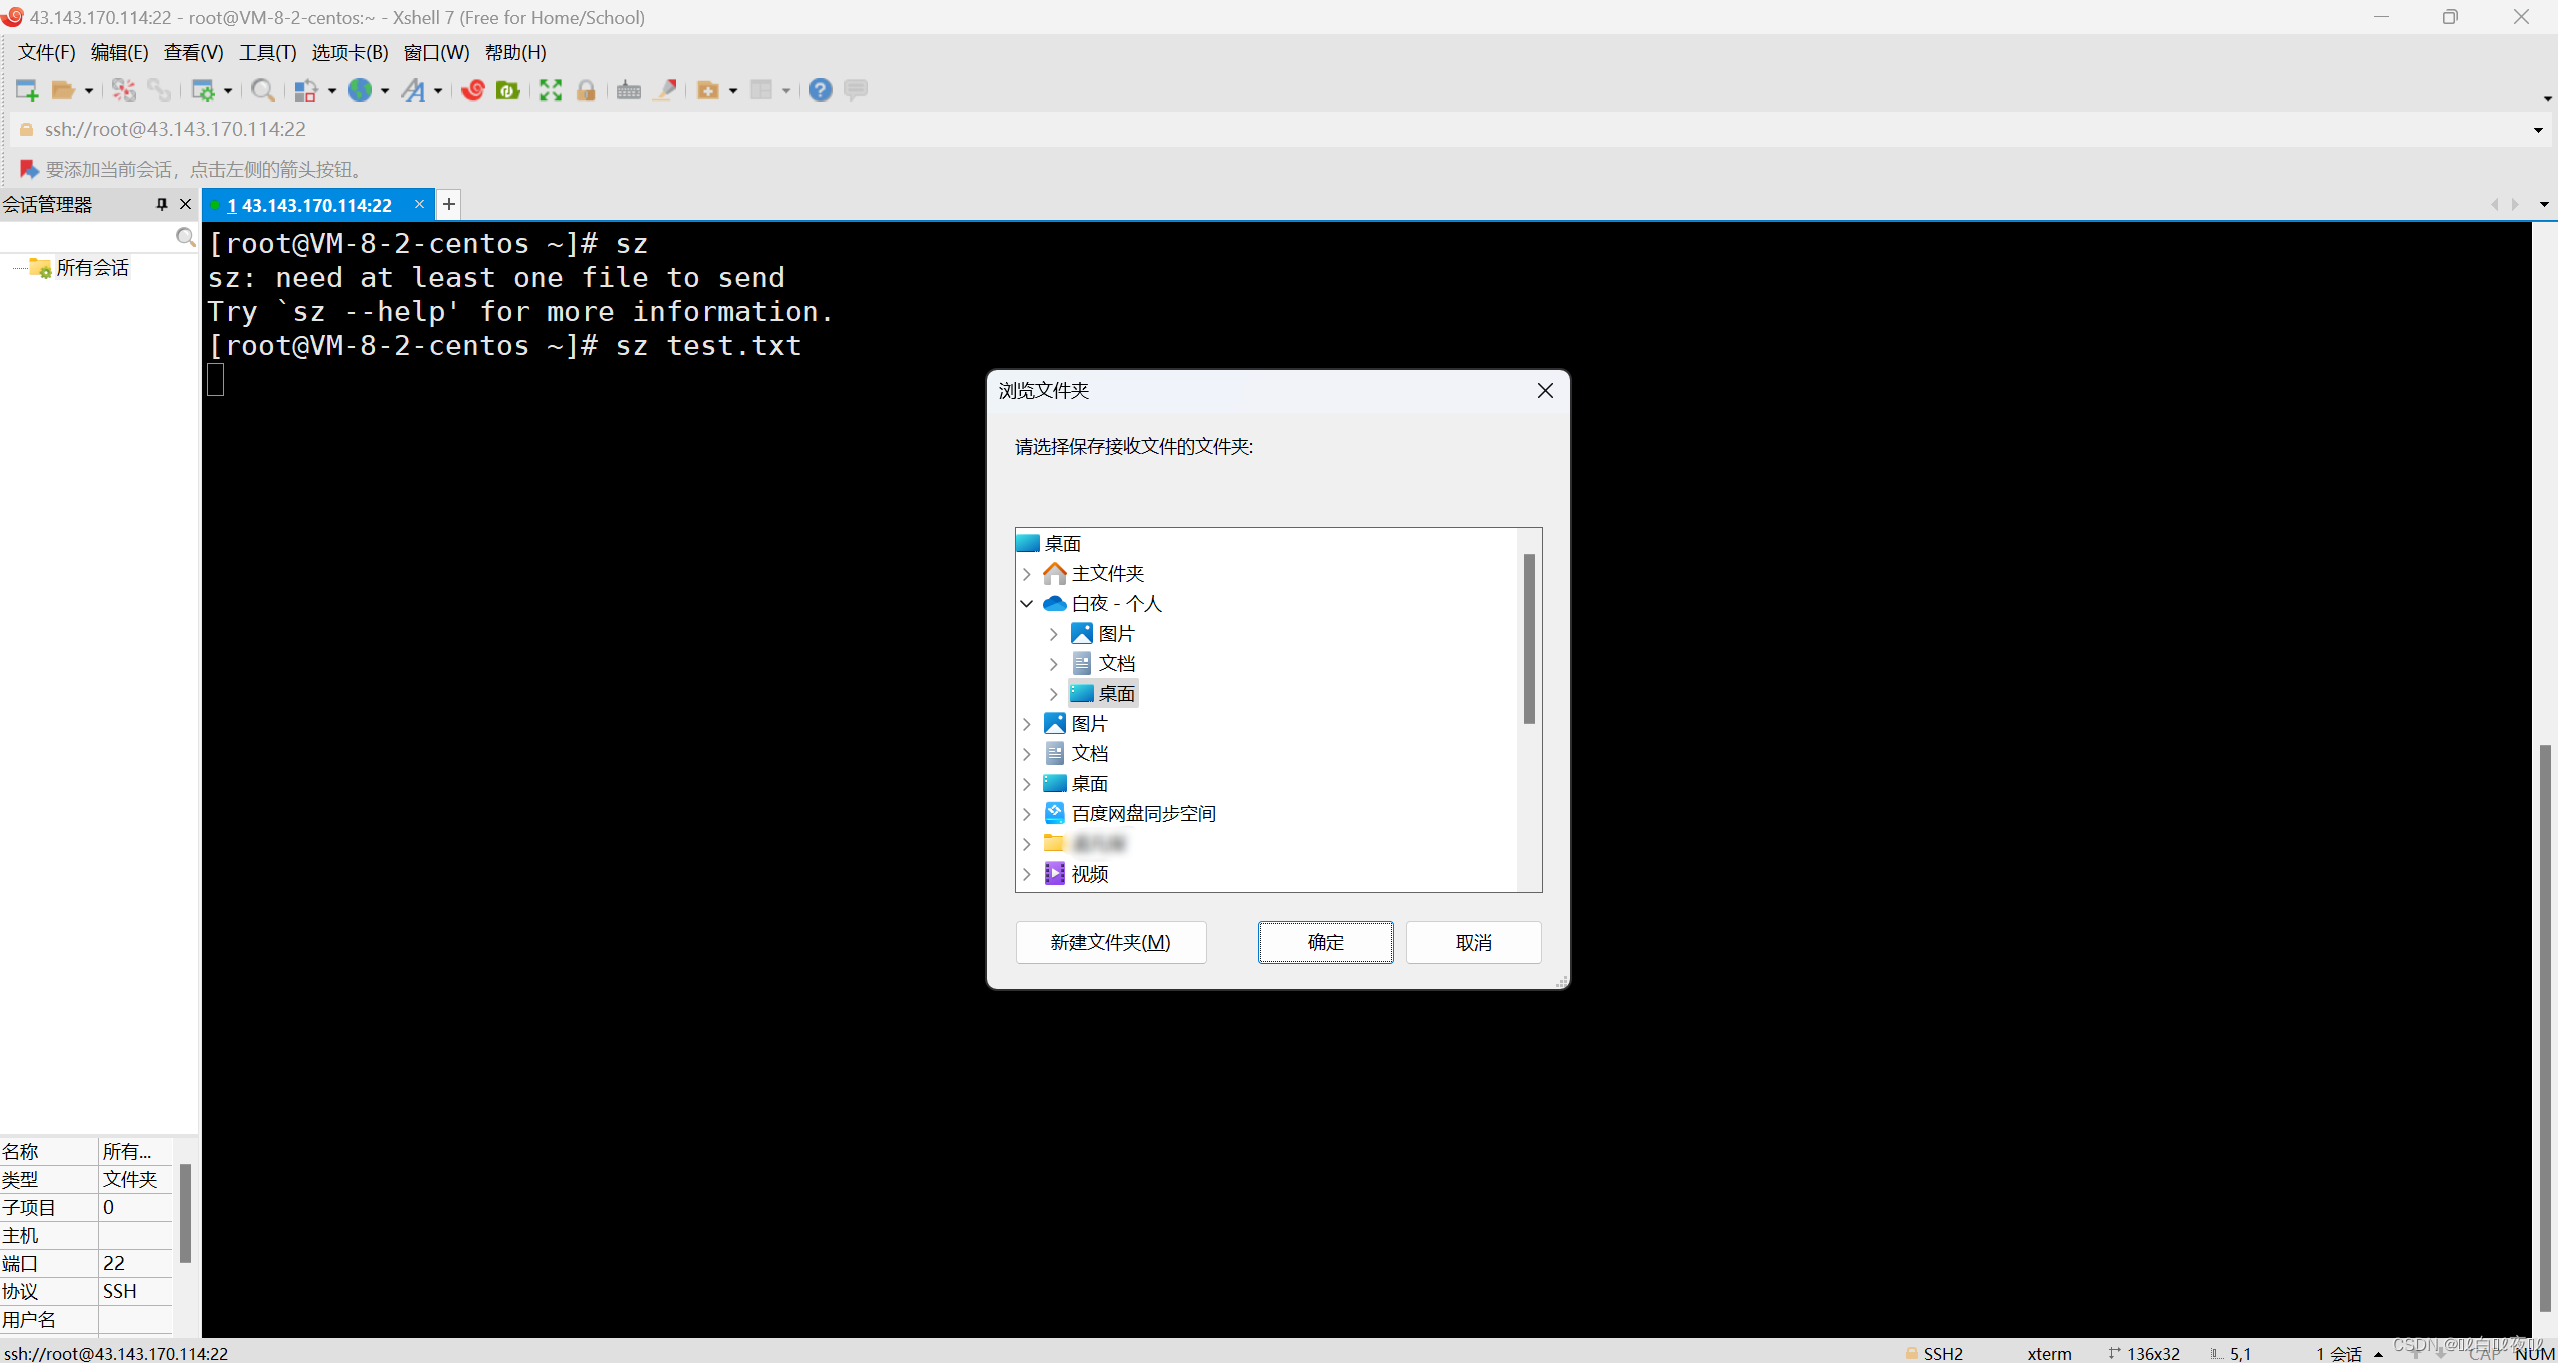Select the 视频 folder in tree
Viewport: 2558px width, 1363px height.
1089,874
